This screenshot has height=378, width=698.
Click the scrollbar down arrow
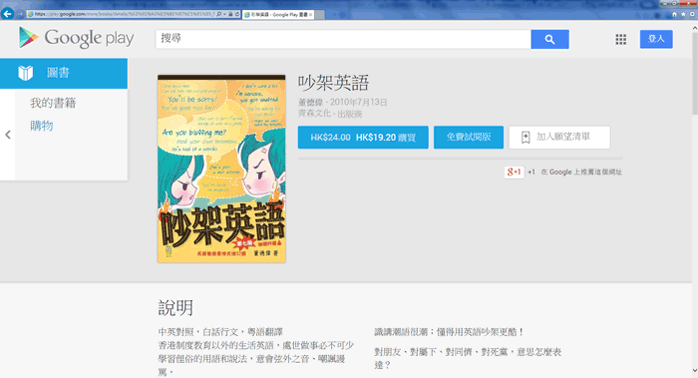(695, 371)
